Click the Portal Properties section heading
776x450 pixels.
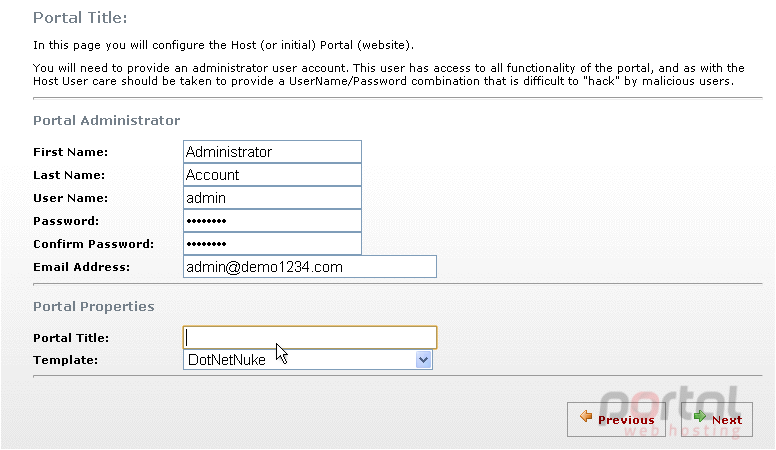point(94,306)
